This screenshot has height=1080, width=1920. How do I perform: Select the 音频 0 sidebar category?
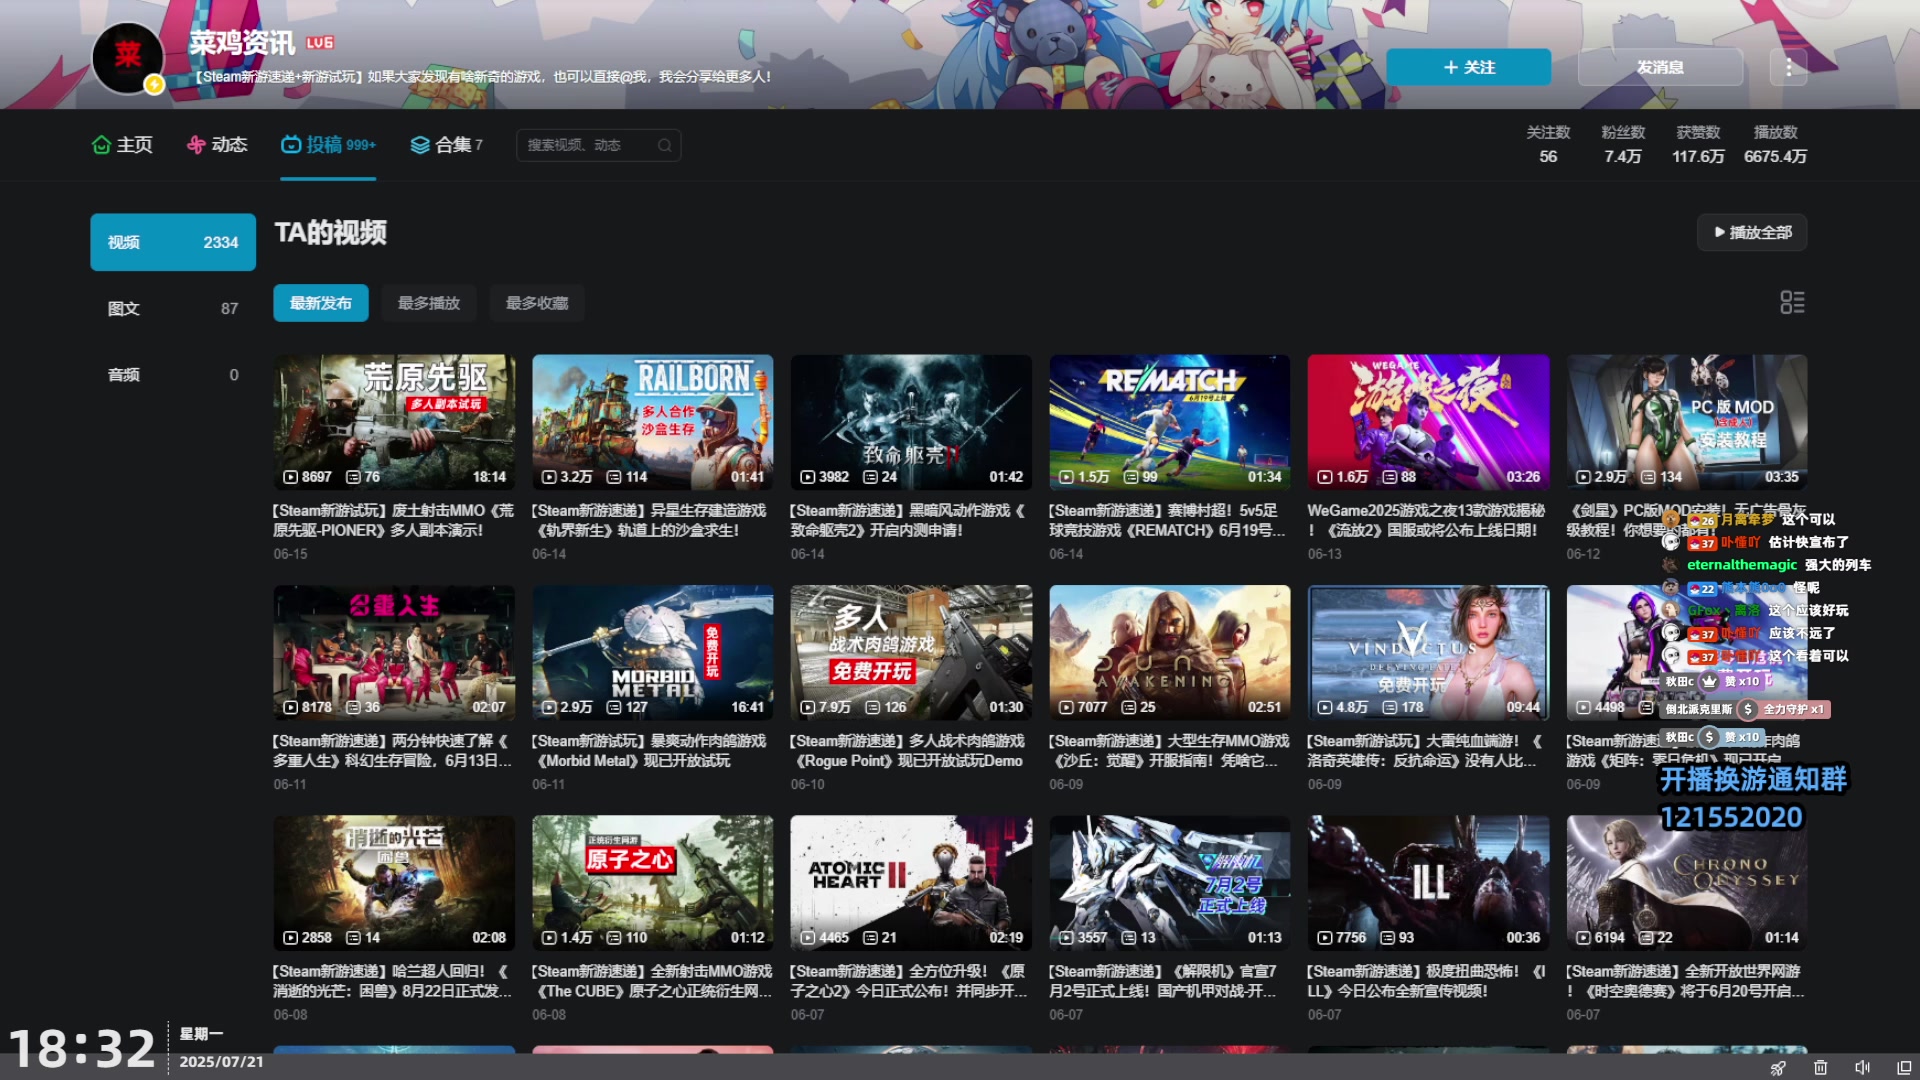[x=173, y=374]
